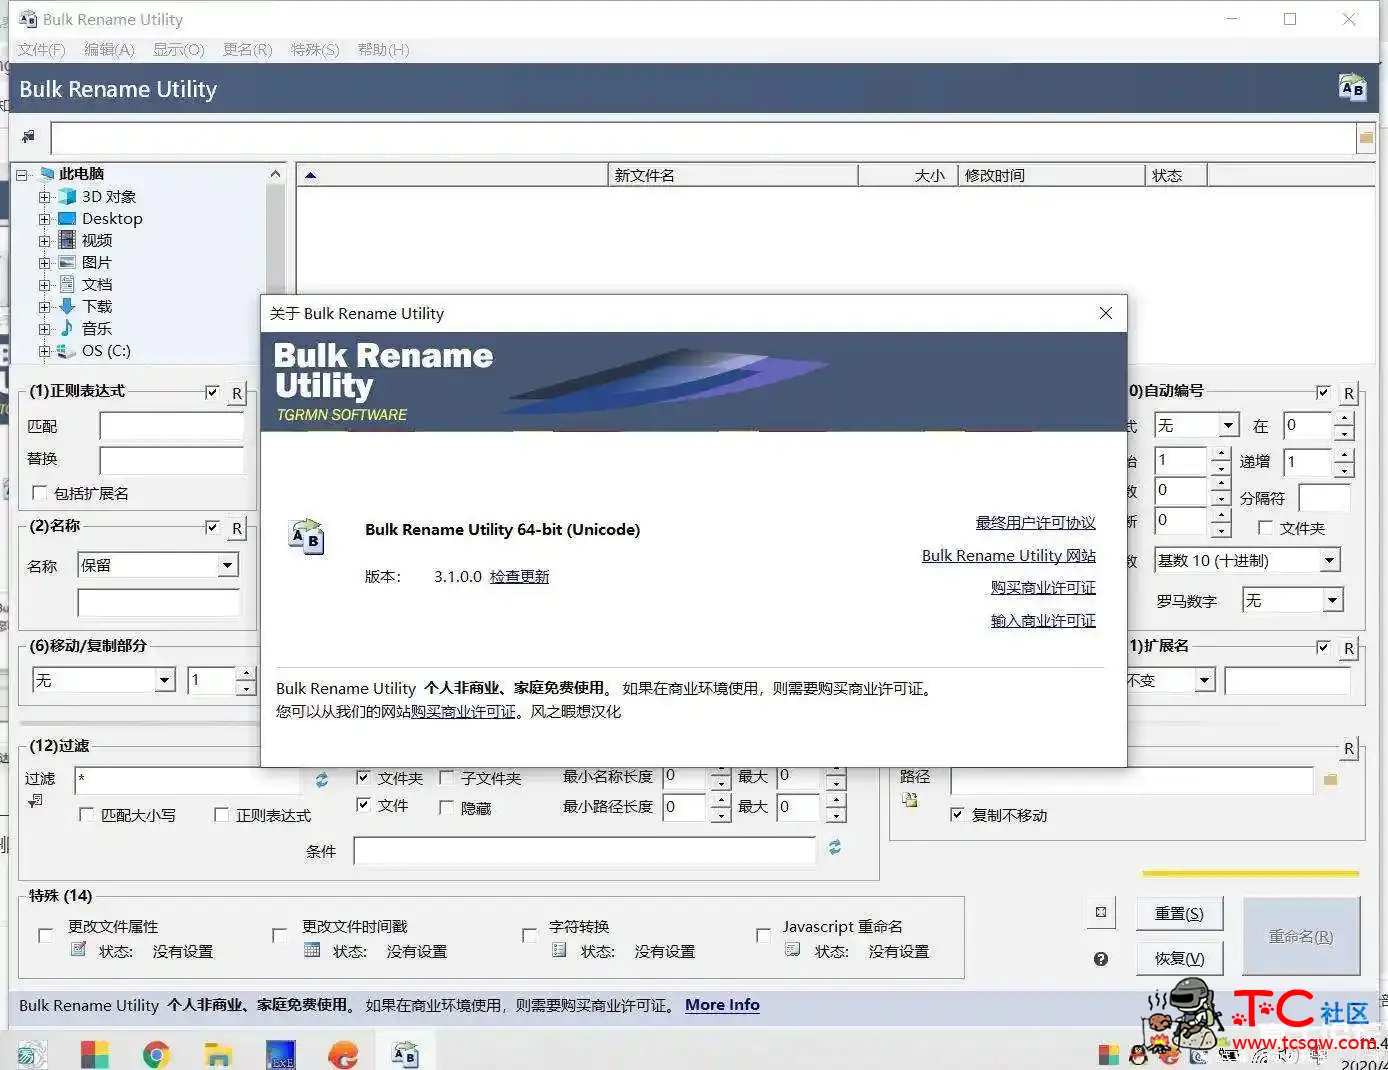Toggle the (1)正则表达式 group checkbox
The image size is (1388, 1070).
tap(212, 392)
